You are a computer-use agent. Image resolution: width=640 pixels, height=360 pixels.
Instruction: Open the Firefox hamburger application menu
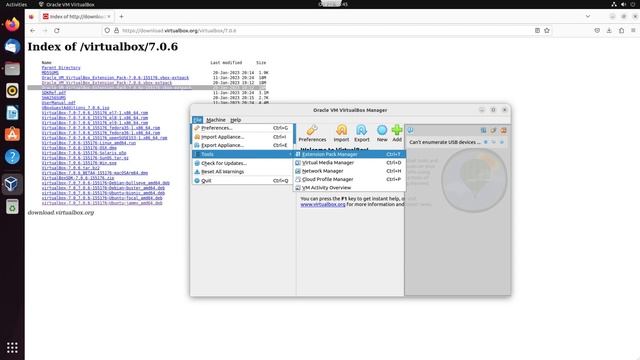pyautogui.click(x=633, y=31)
